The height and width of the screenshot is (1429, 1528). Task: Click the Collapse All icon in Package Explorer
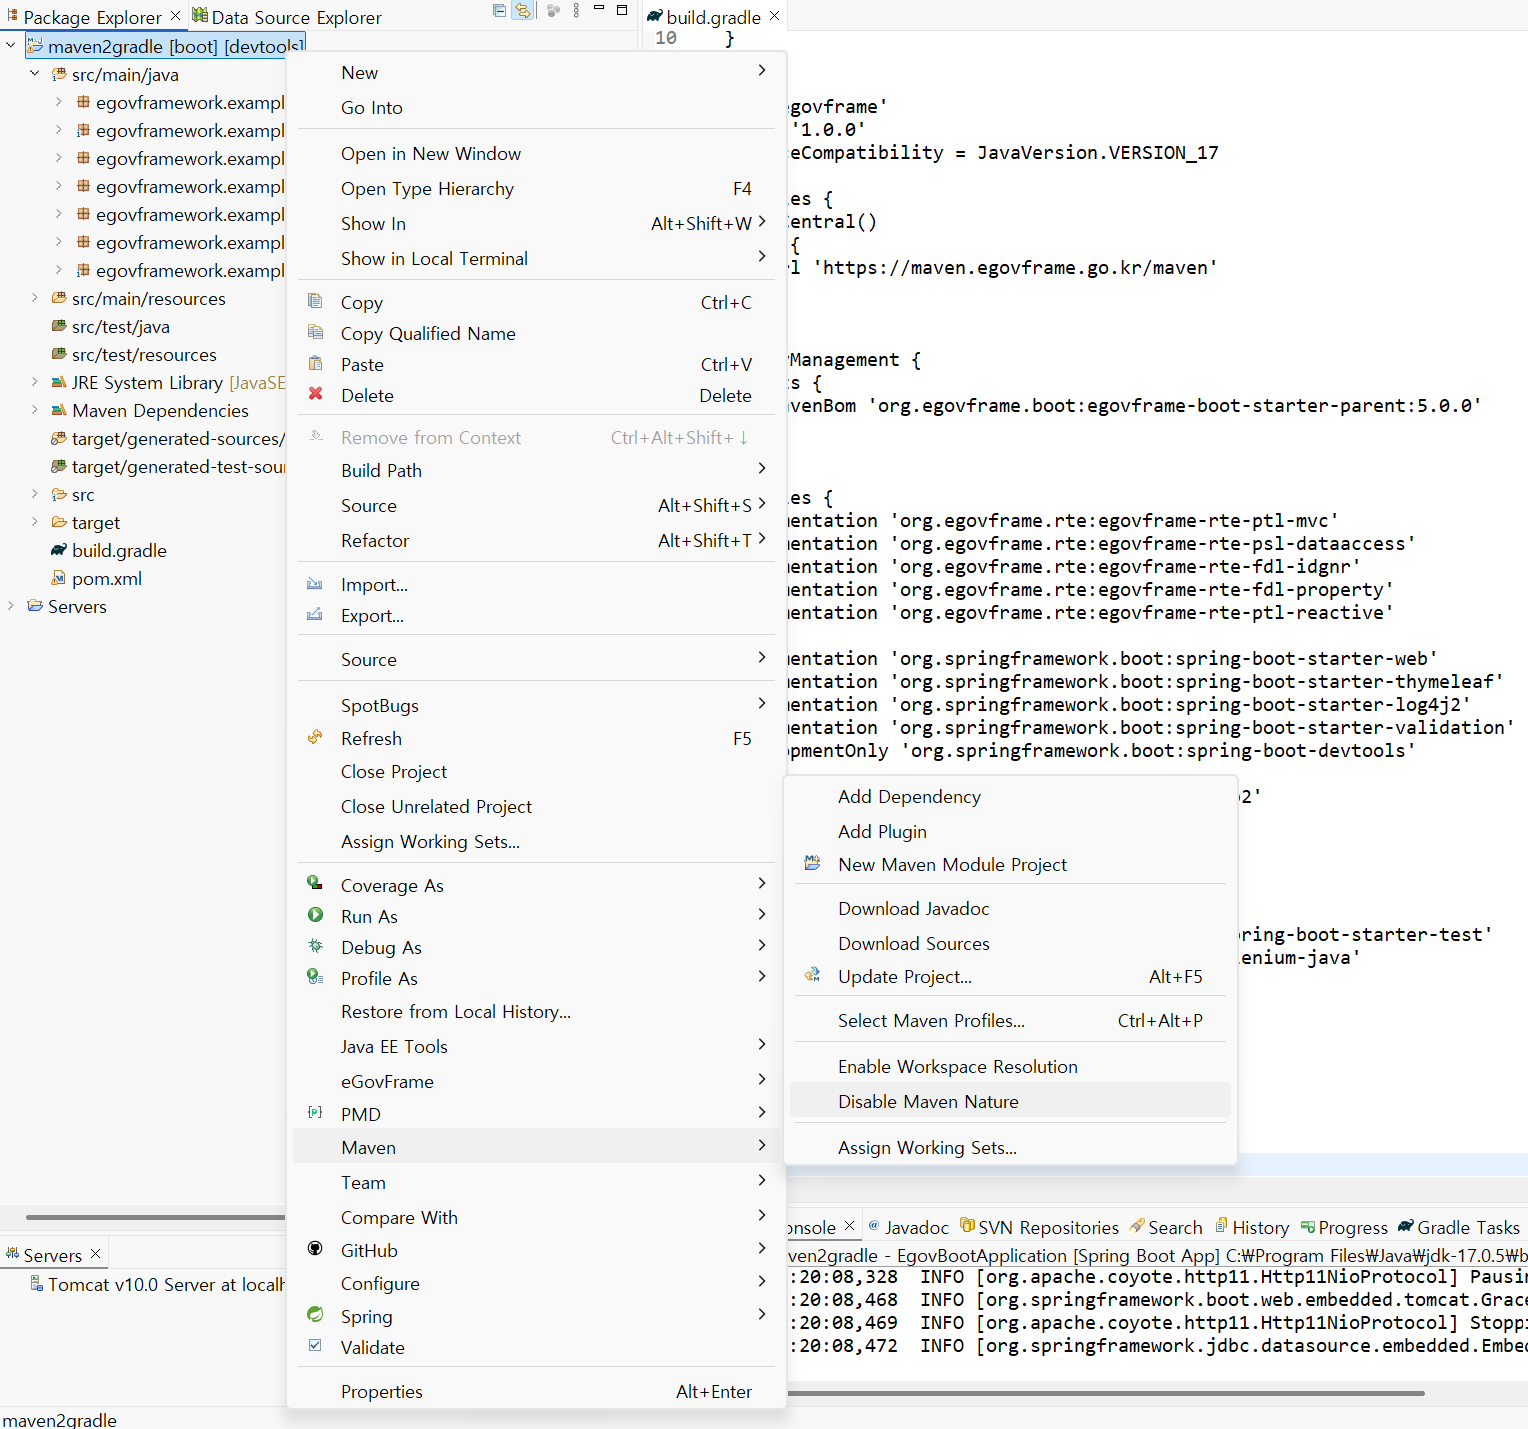click(499, 11)
